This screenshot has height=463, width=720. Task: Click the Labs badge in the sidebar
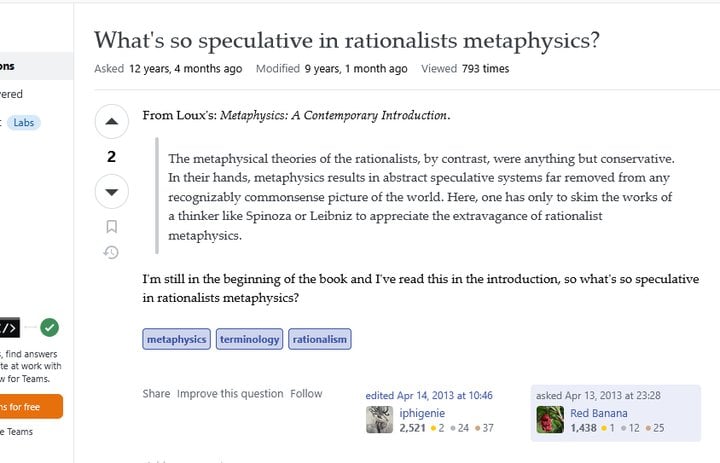(x=23, y=123)
